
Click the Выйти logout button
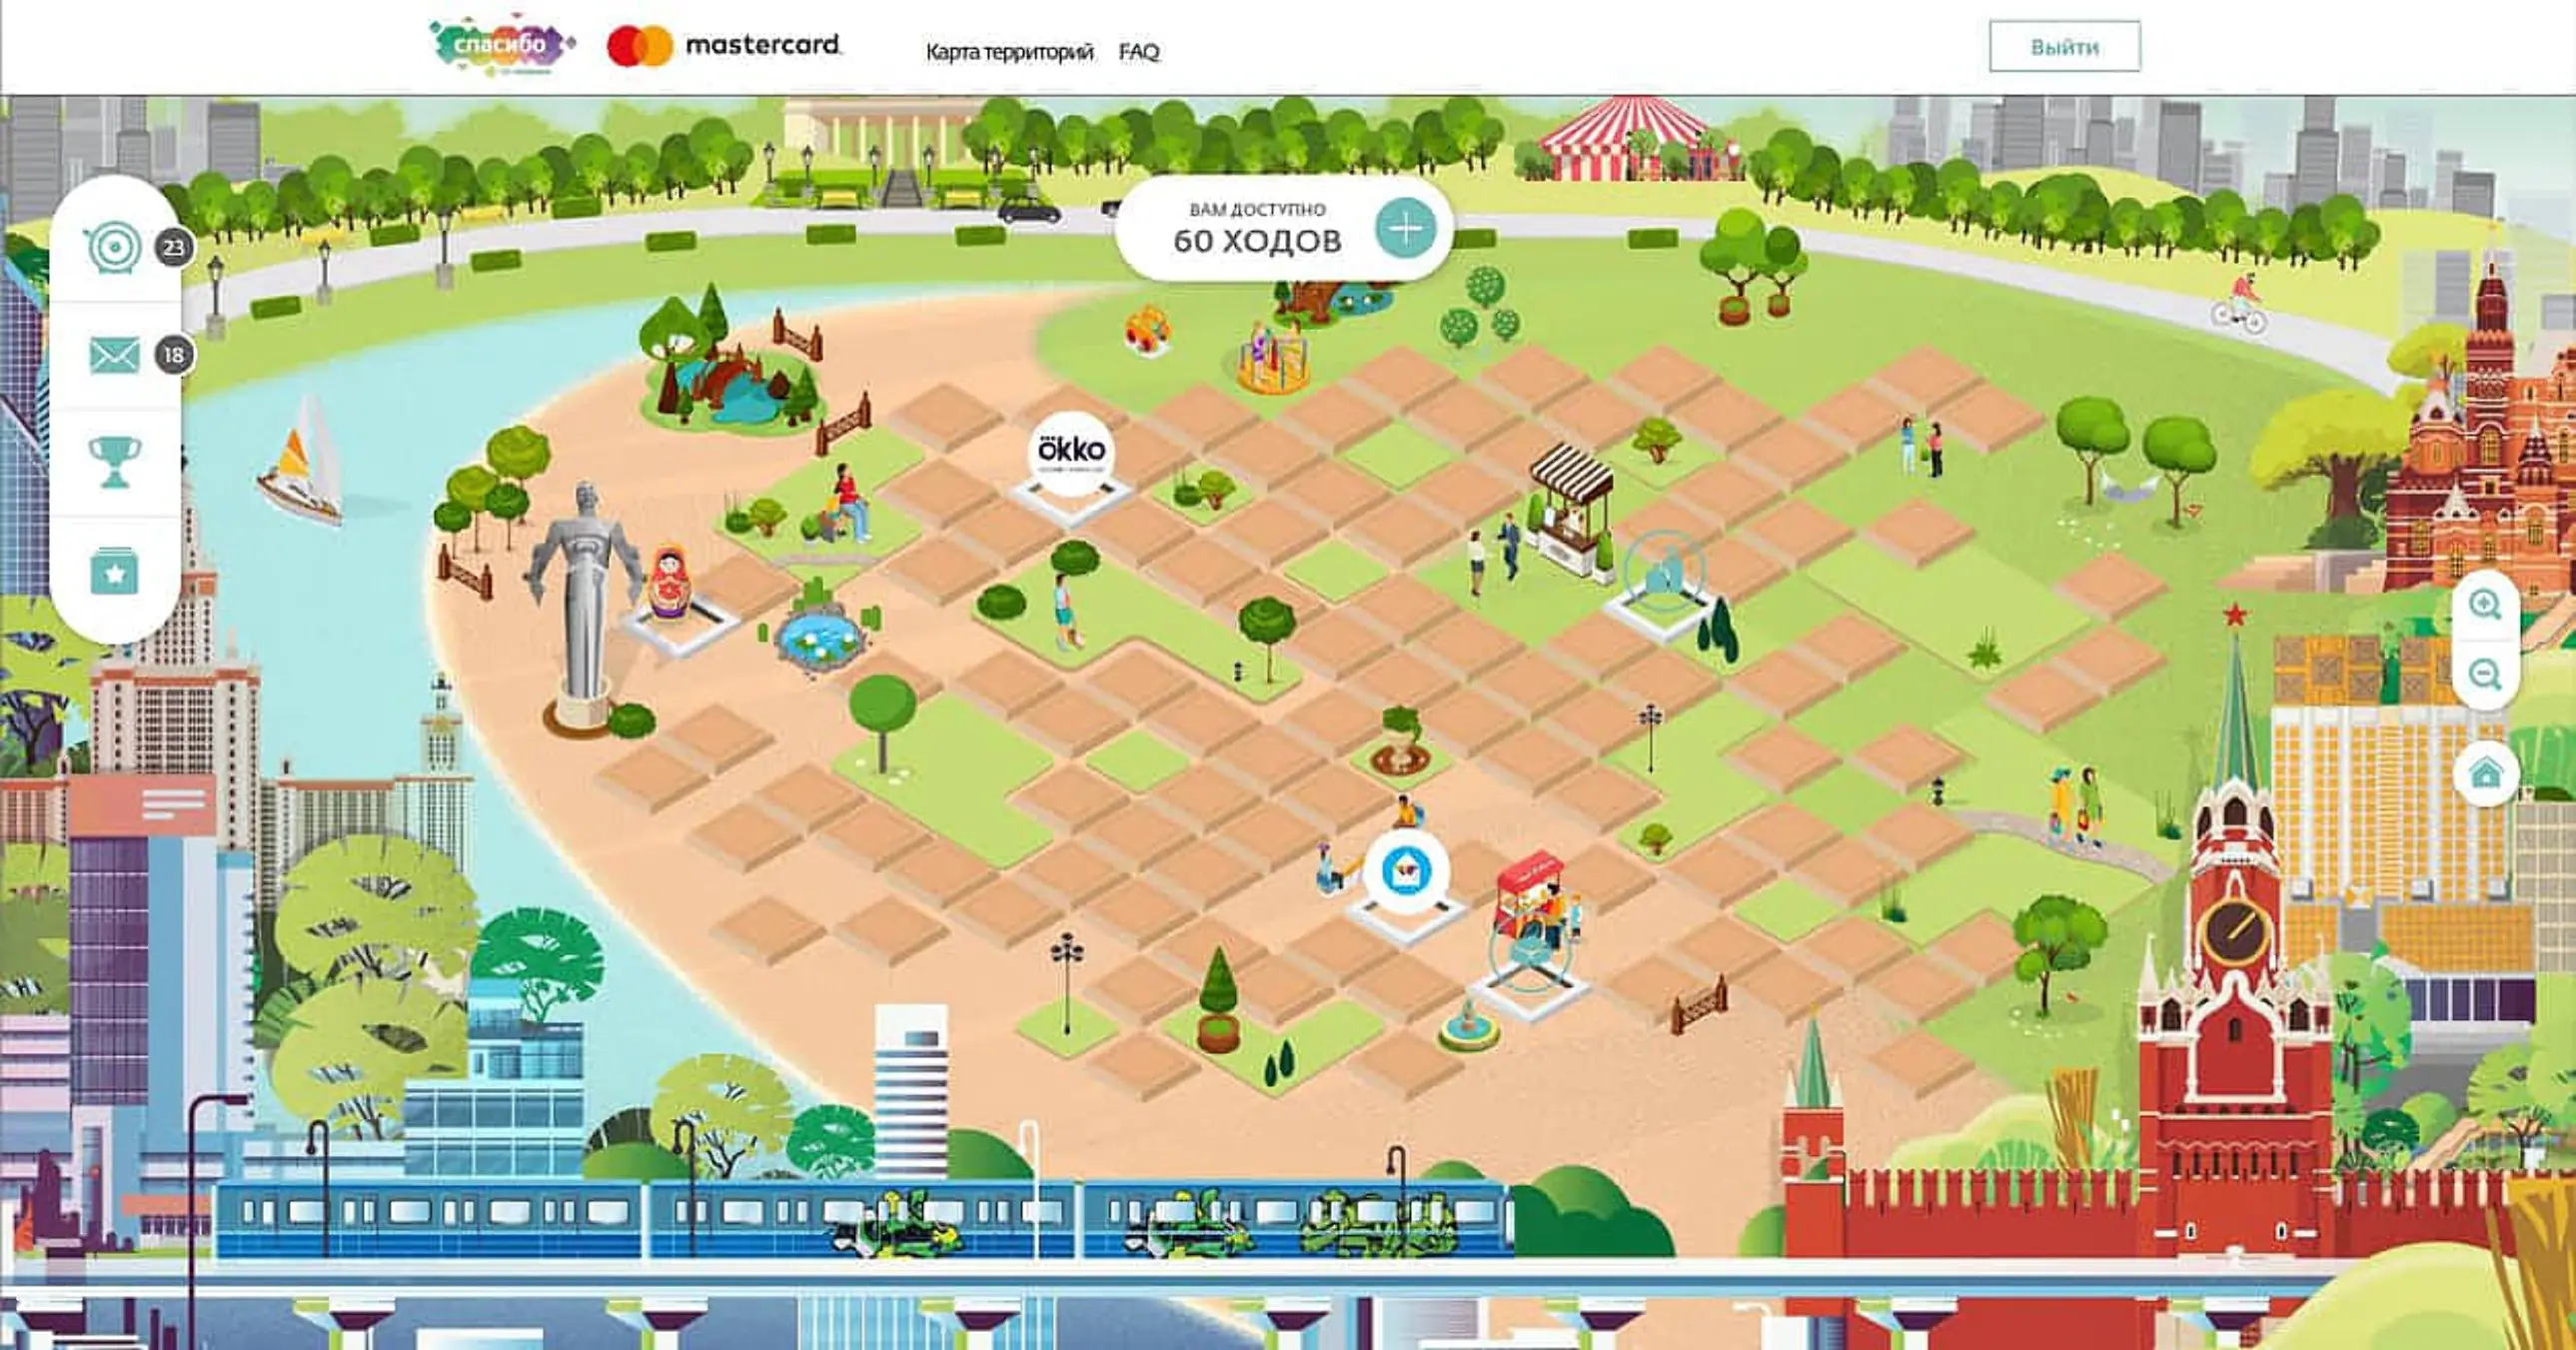click(2064, 47)
